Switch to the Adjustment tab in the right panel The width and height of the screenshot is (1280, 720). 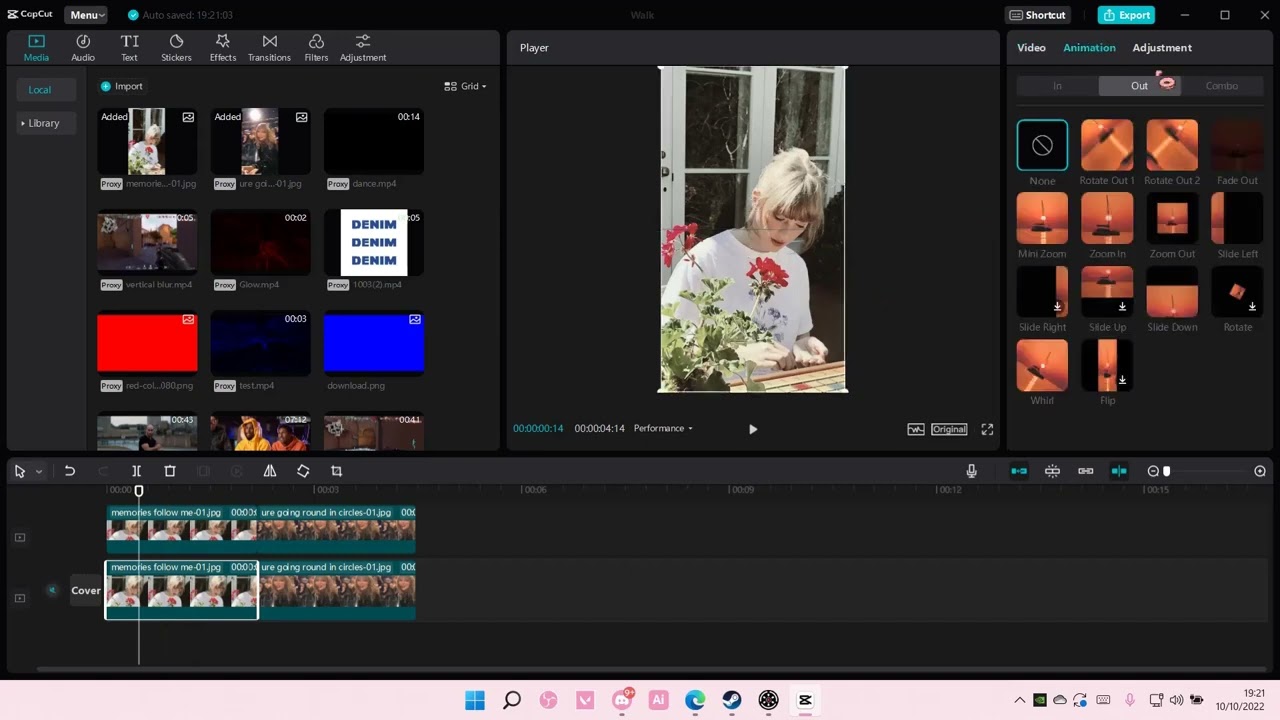pos(1162,48)
